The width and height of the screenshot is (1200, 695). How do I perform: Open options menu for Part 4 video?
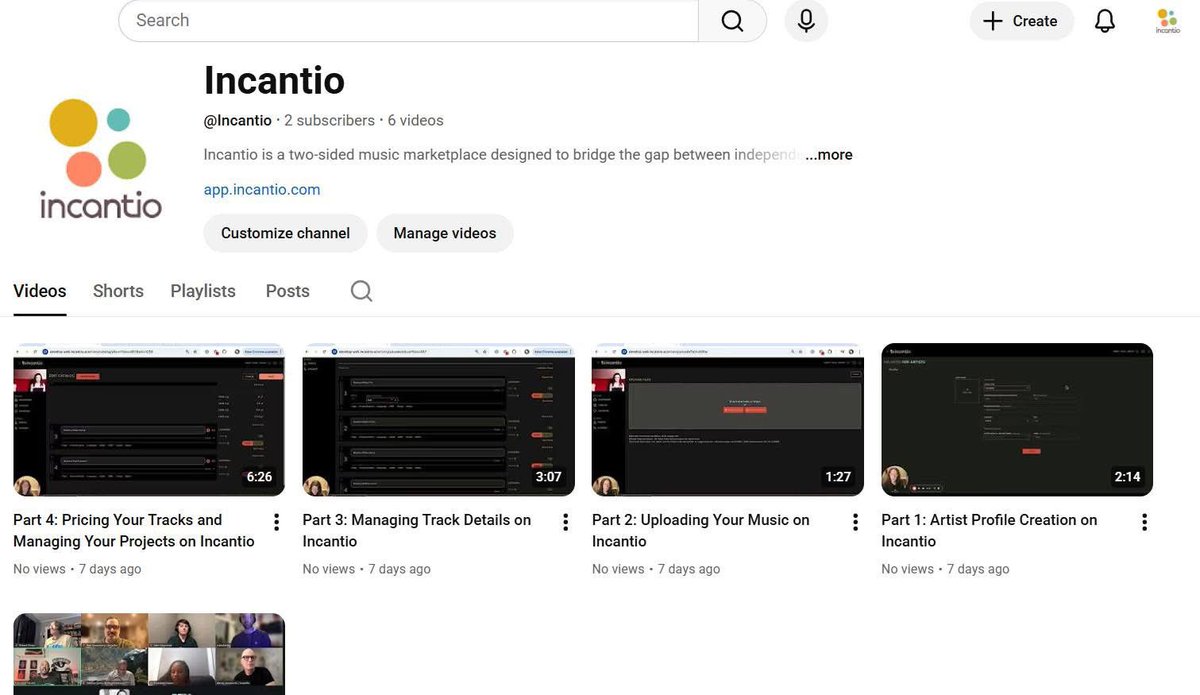(276, 522)
